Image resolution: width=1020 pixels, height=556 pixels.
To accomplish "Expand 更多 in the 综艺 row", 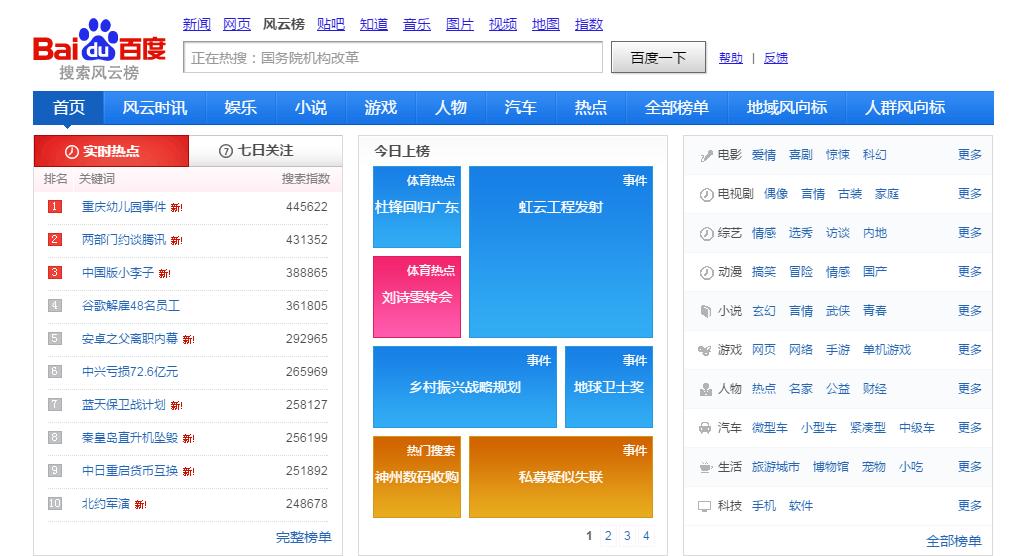I will (969, 233).
